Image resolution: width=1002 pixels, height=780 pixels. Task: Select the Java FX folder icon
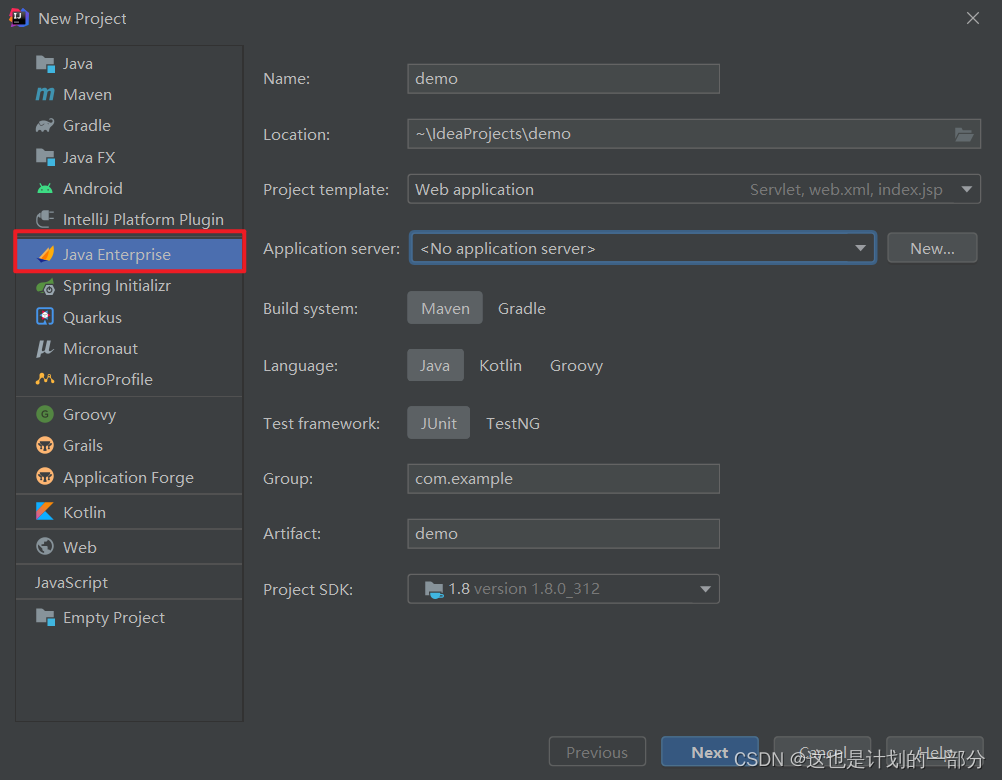coord(45,157)
